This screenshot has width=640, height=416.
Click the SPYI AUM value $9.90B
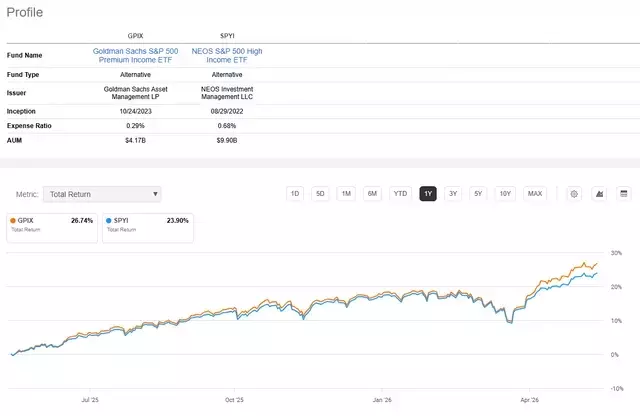coord(227,140)
